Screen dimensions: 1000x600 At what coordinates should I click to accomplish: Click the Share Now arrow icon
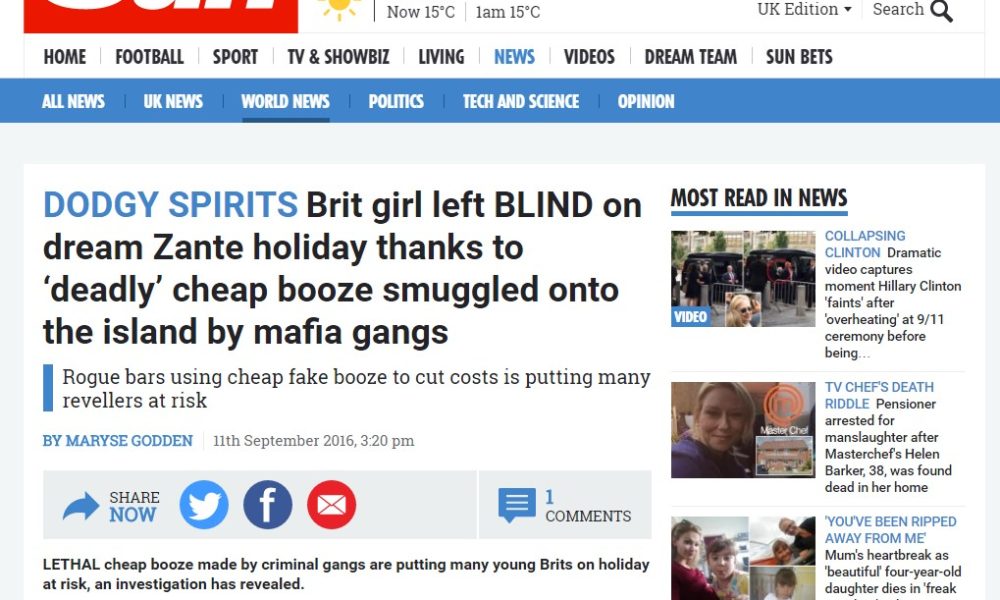point(81,507)
